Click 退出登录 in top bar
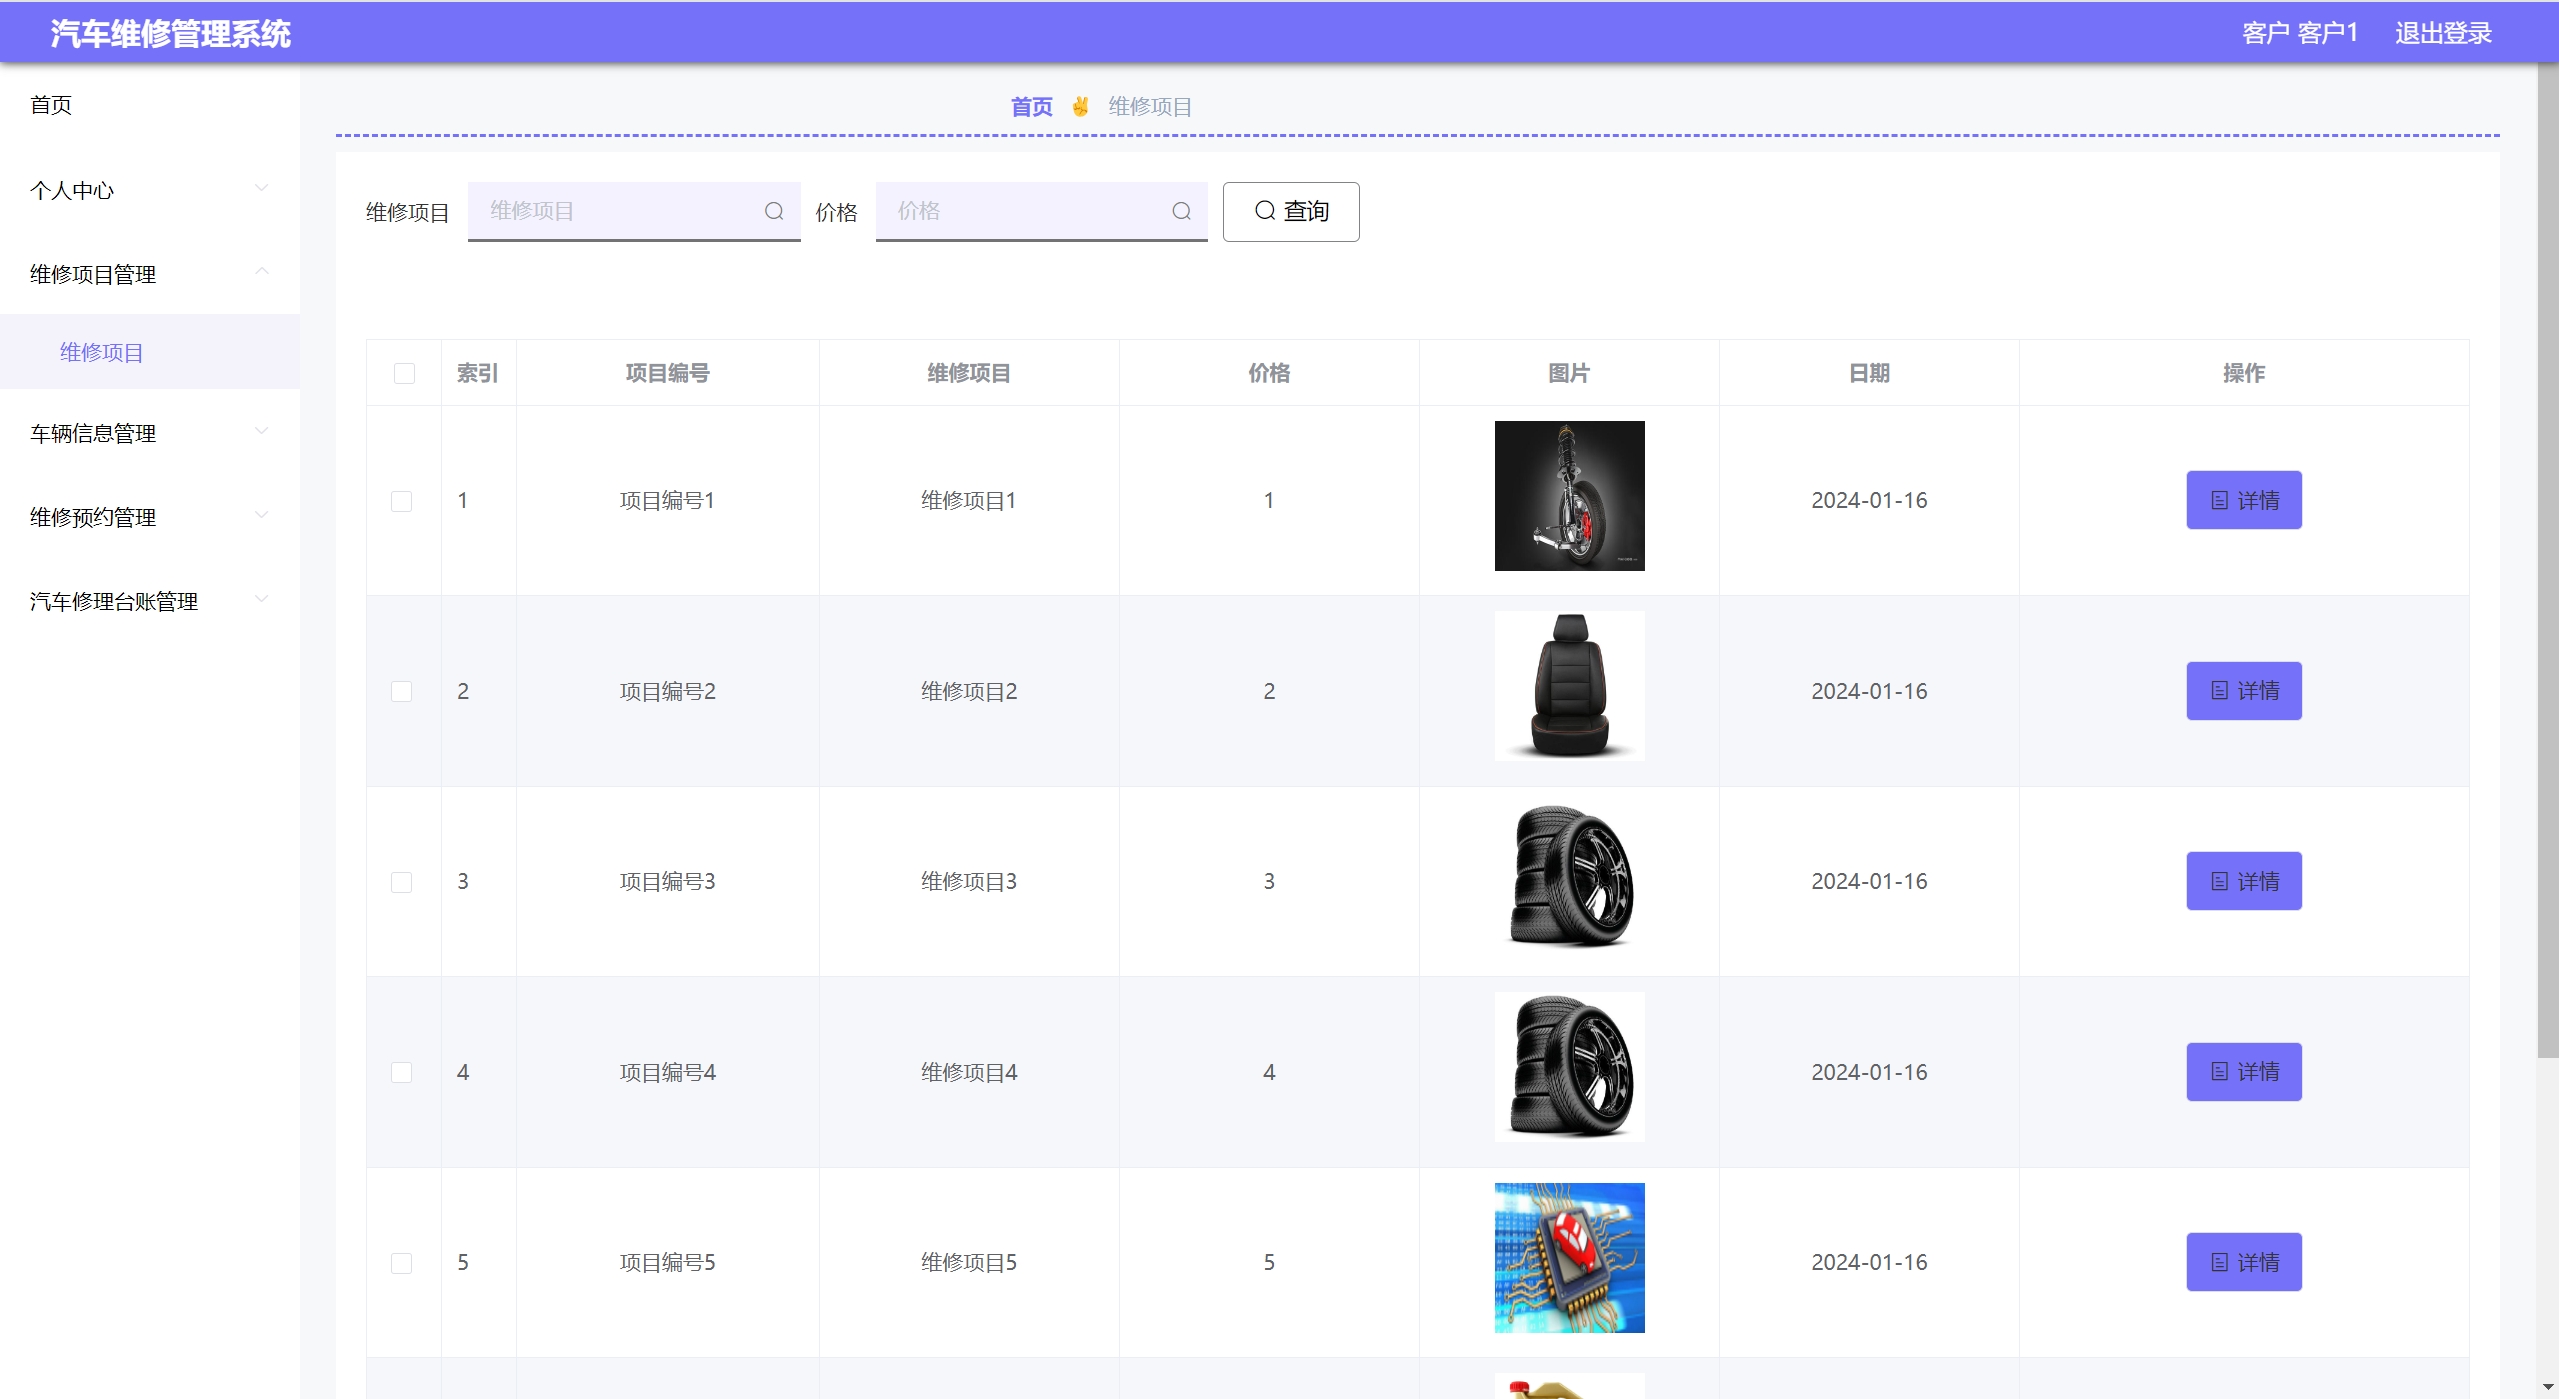 click(2442, 33)
